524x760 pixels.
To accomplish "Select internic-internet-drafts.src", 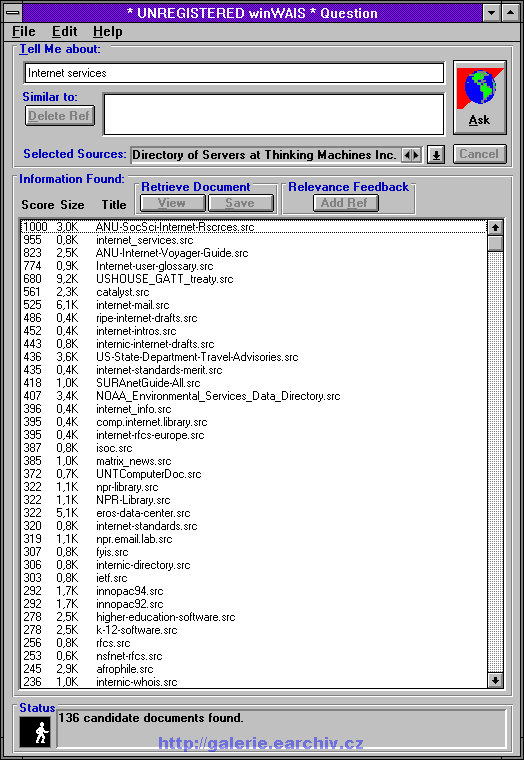I will coord(254,344).
